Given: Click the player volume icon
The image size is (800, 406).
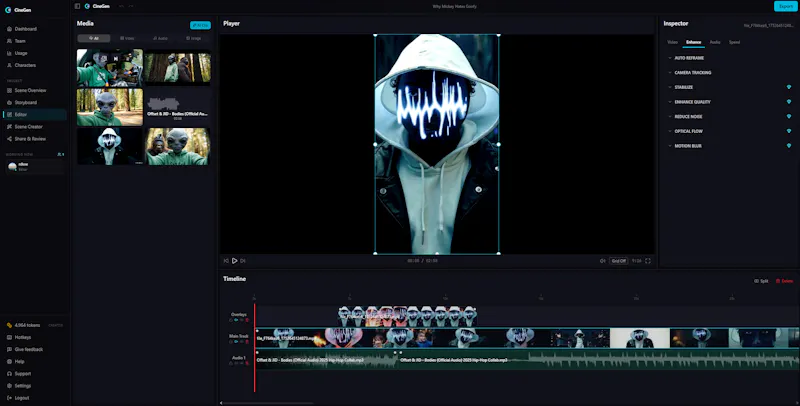Looking at the screenshot, I should [603, 261].
